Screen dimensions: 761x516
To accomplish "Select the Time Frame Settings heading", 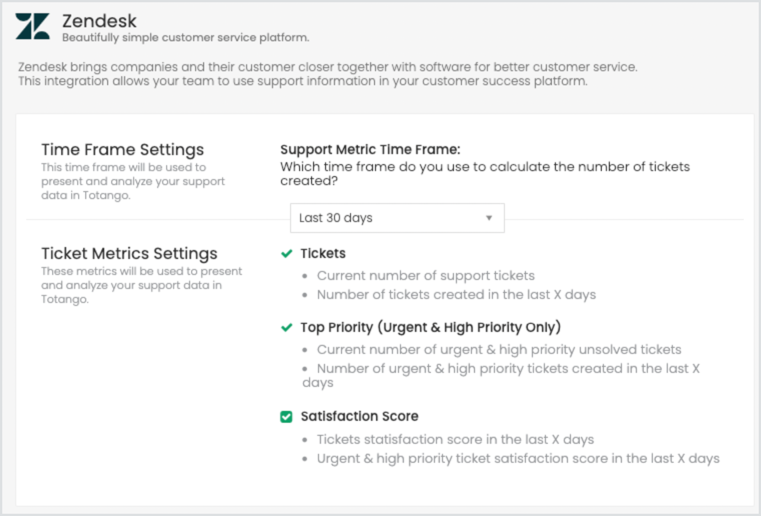I will (x=122, y=150).
